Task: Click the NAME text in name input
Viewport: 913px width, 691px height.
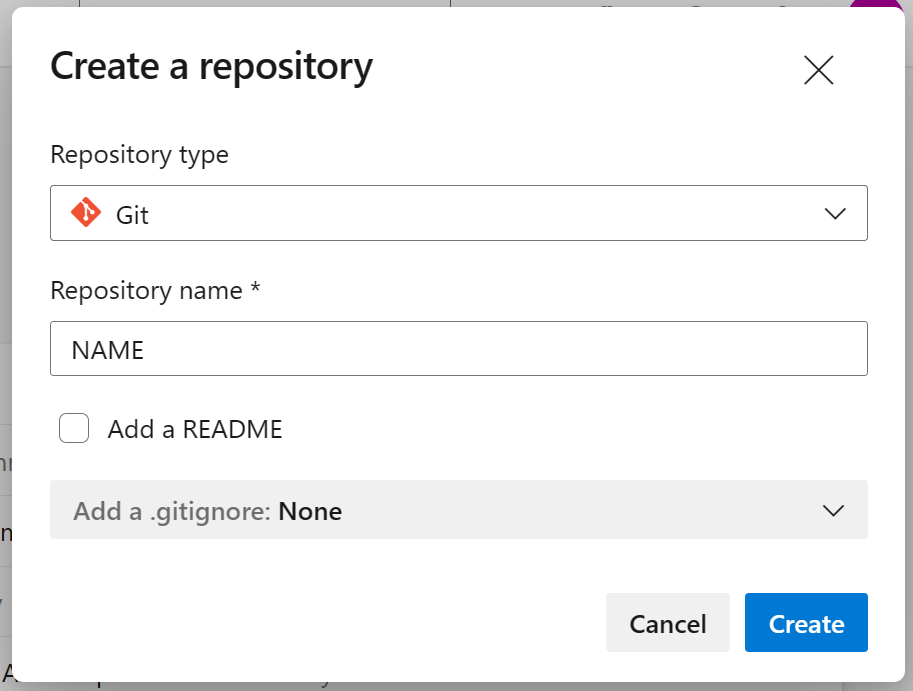Action: [108, 350]
